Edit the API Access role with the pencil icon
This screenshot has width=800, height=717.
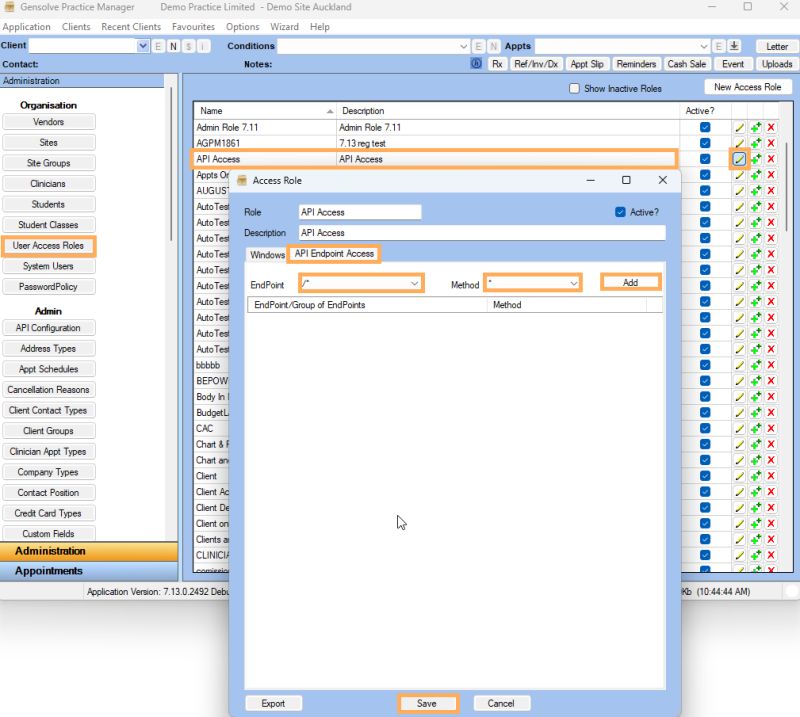click(x=740, y=159)
